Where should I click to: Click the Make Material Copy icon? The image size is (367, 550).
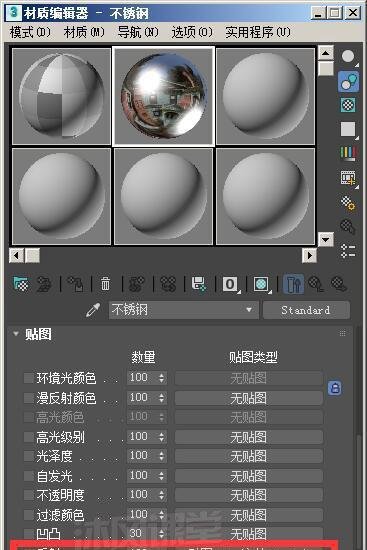pos(137,284)
